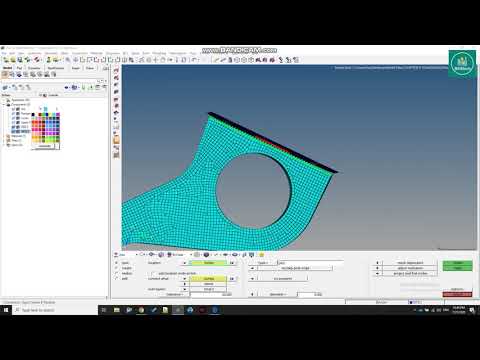480x360 pixels.
Task: Click the orange icon in the vertical toolbar
Action: 116,140
